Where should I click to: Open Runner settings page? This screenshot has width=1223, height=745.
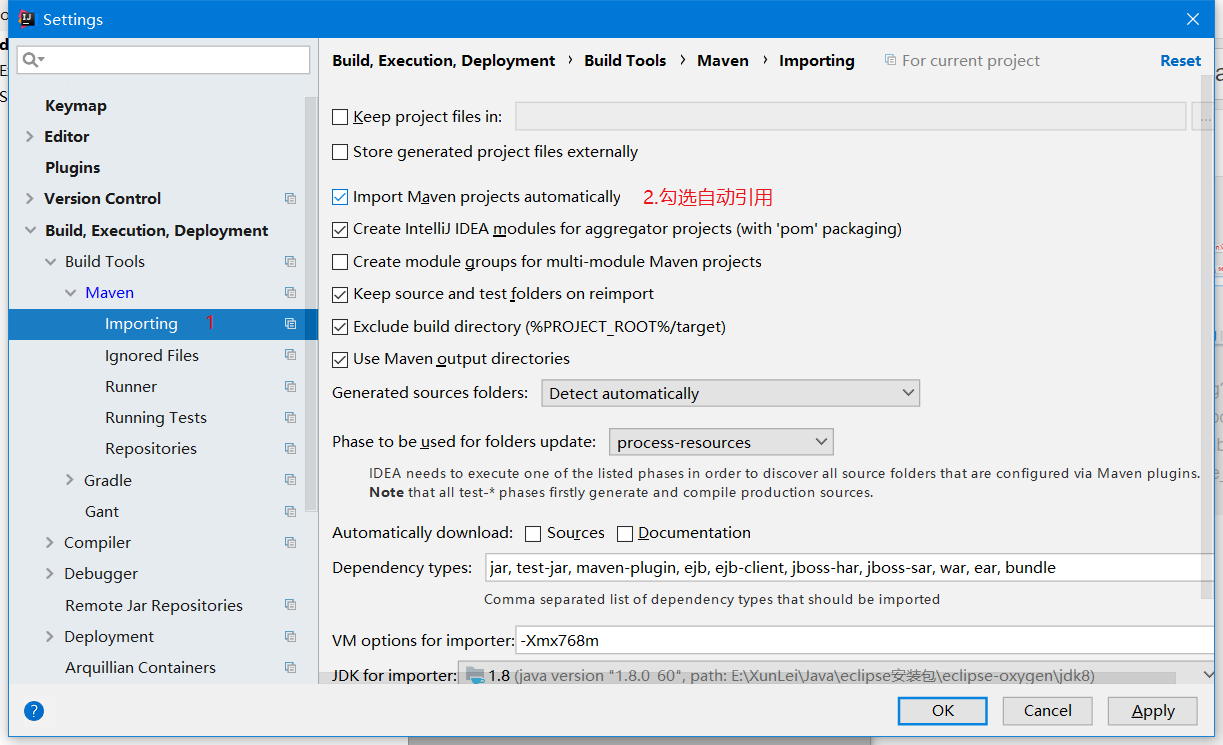(131, 387)
